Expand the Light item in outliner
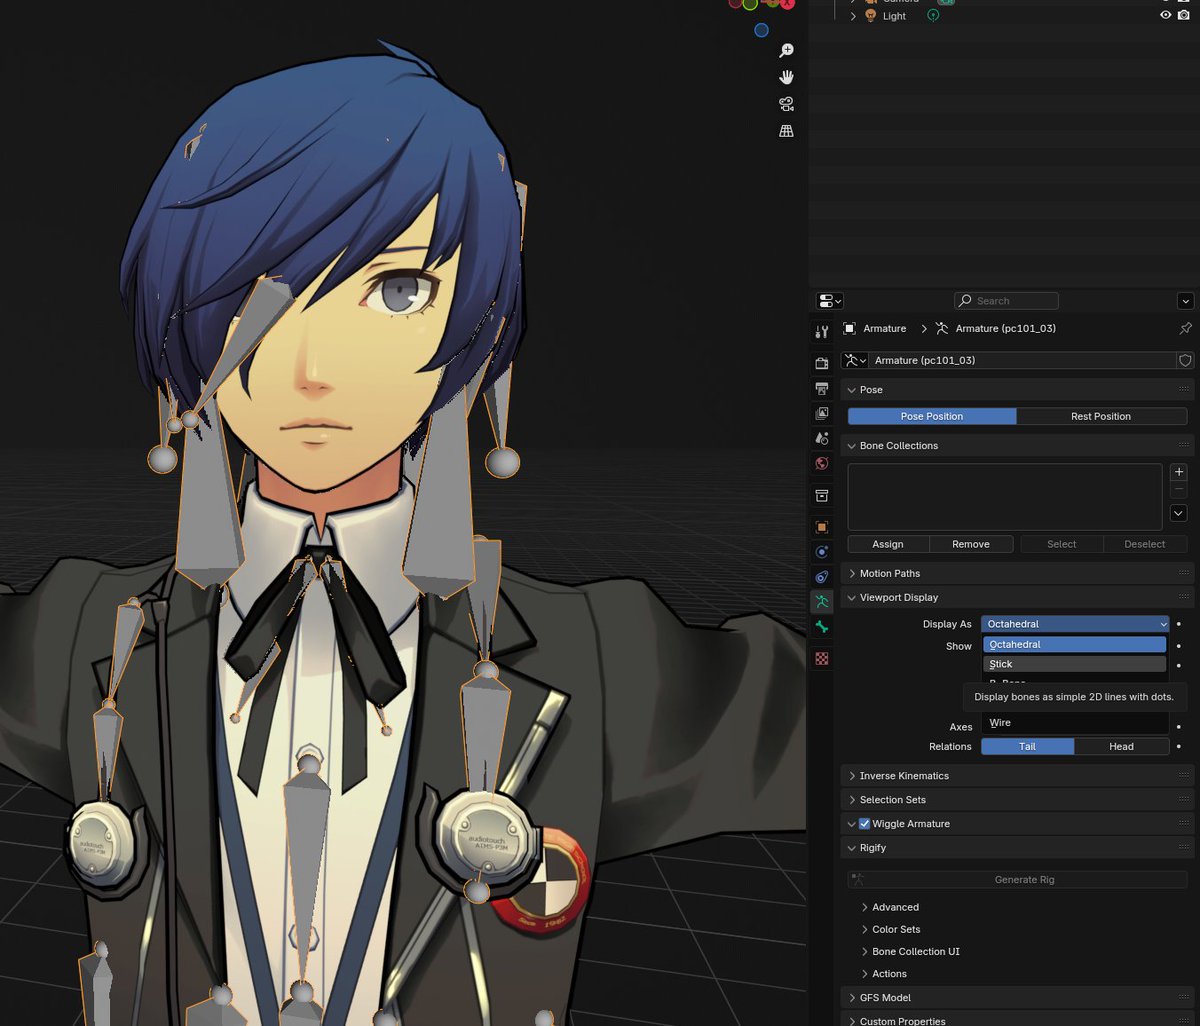Screen dimensions: 1200x1026 click(853, 16)
